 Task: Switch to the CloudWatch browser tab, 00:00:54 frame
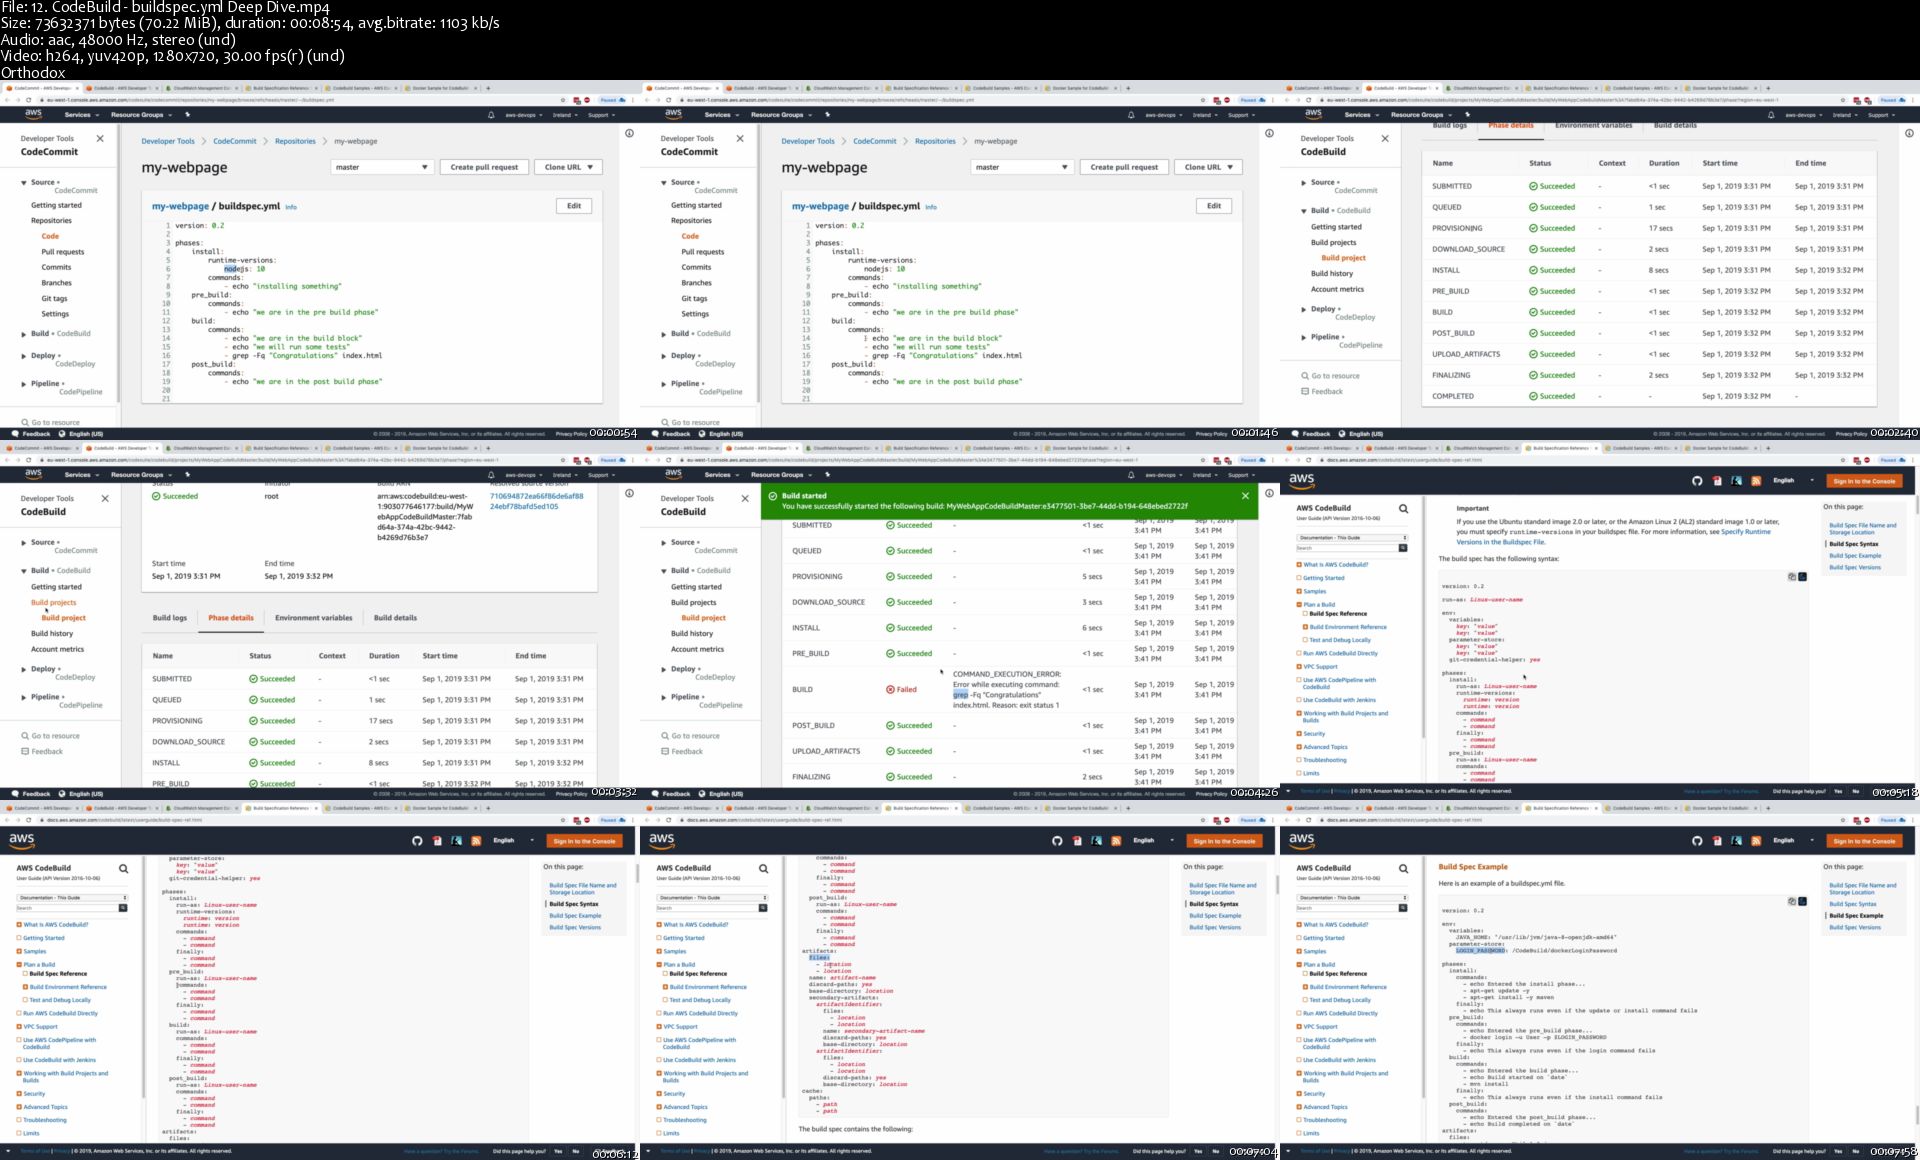coord(203,88)
